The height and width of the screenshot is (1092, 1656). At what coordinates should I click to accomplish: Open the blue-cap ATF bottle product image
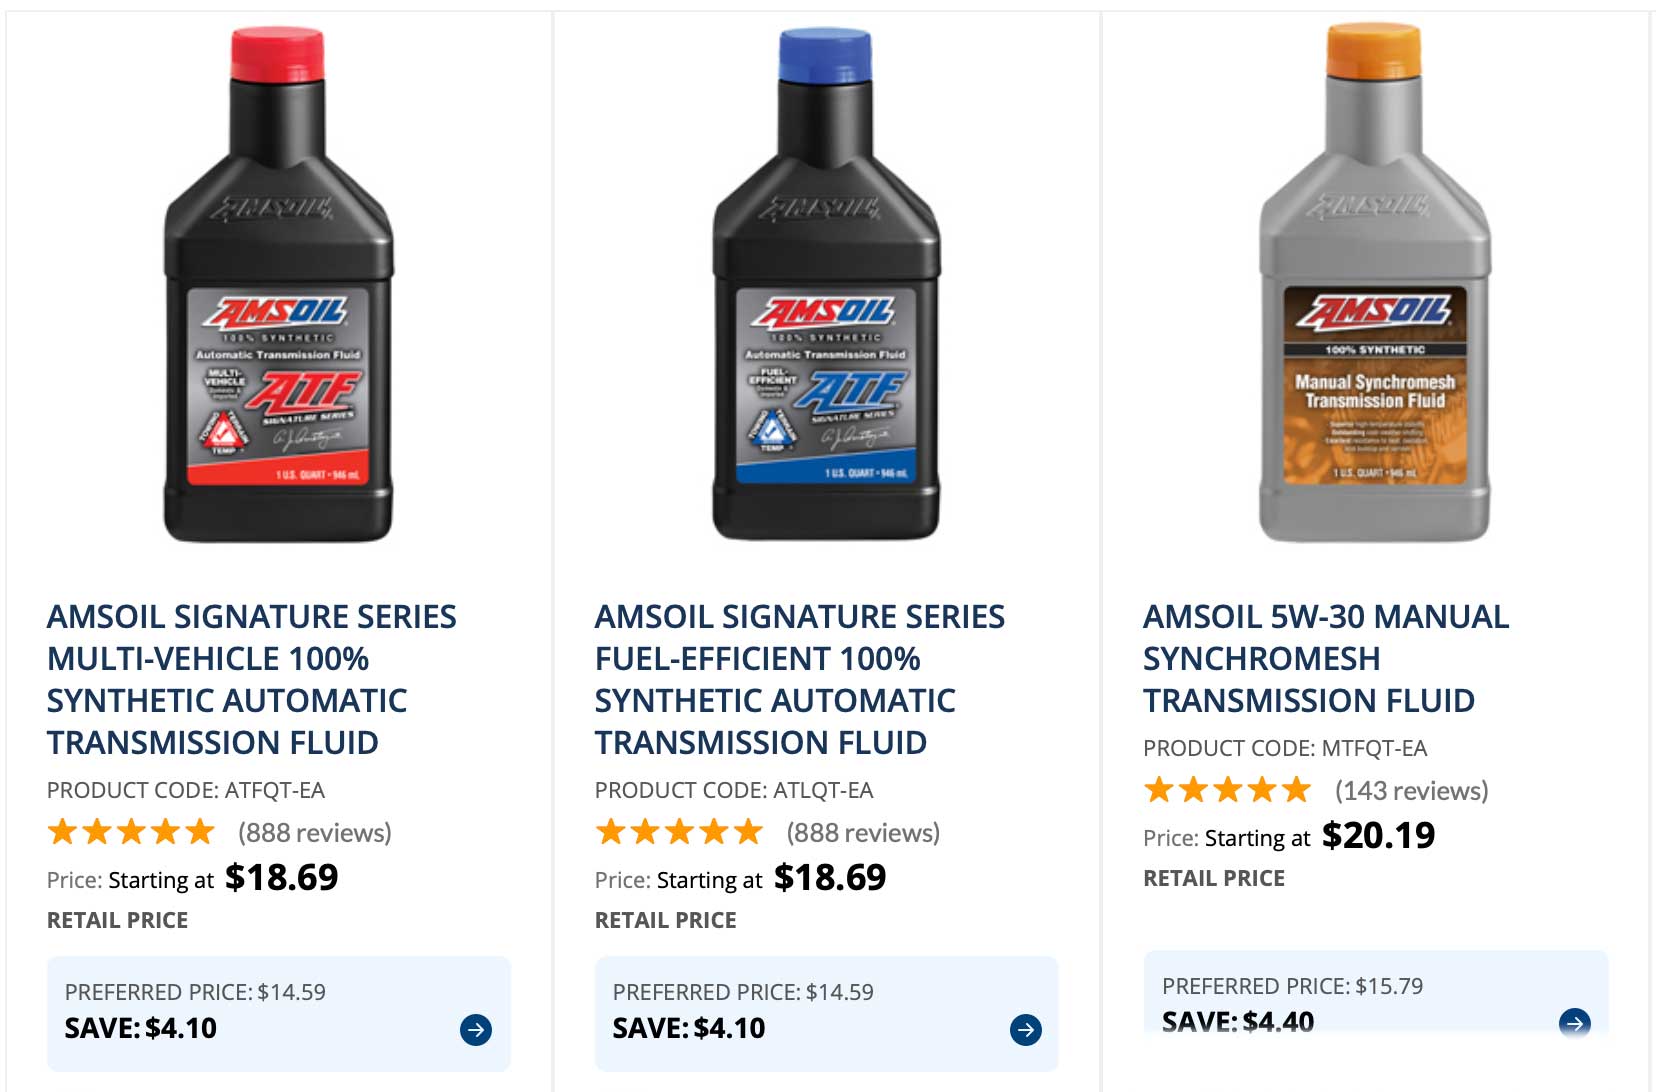[830, 290]
